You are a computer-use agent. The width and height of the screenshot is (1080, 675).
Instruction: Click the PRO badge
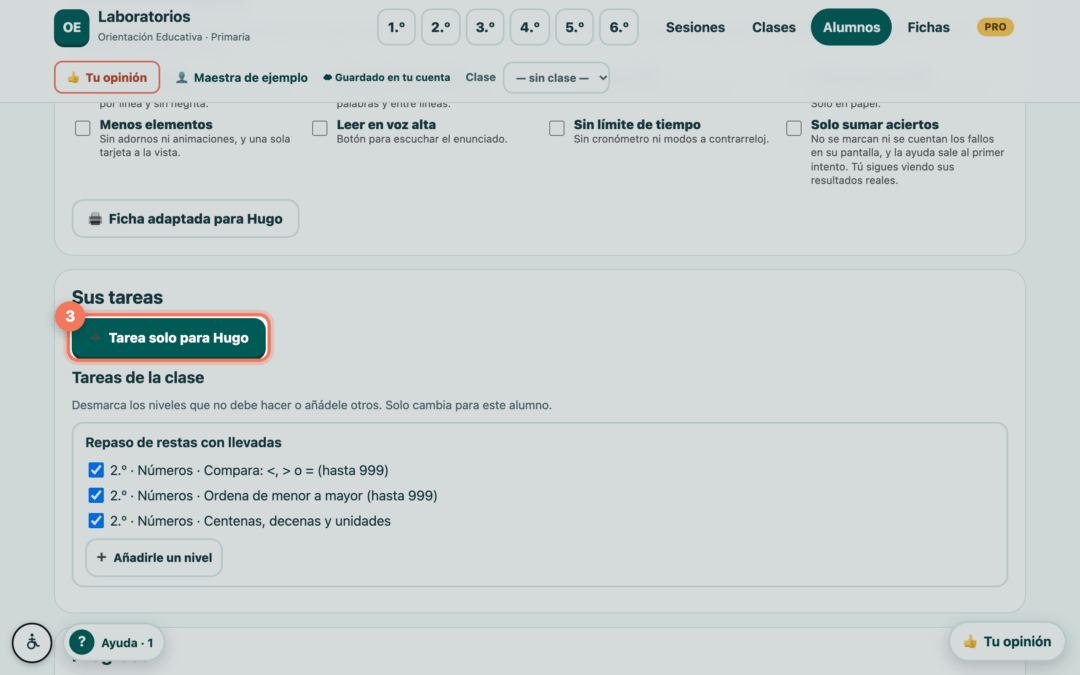click(995, 27)
